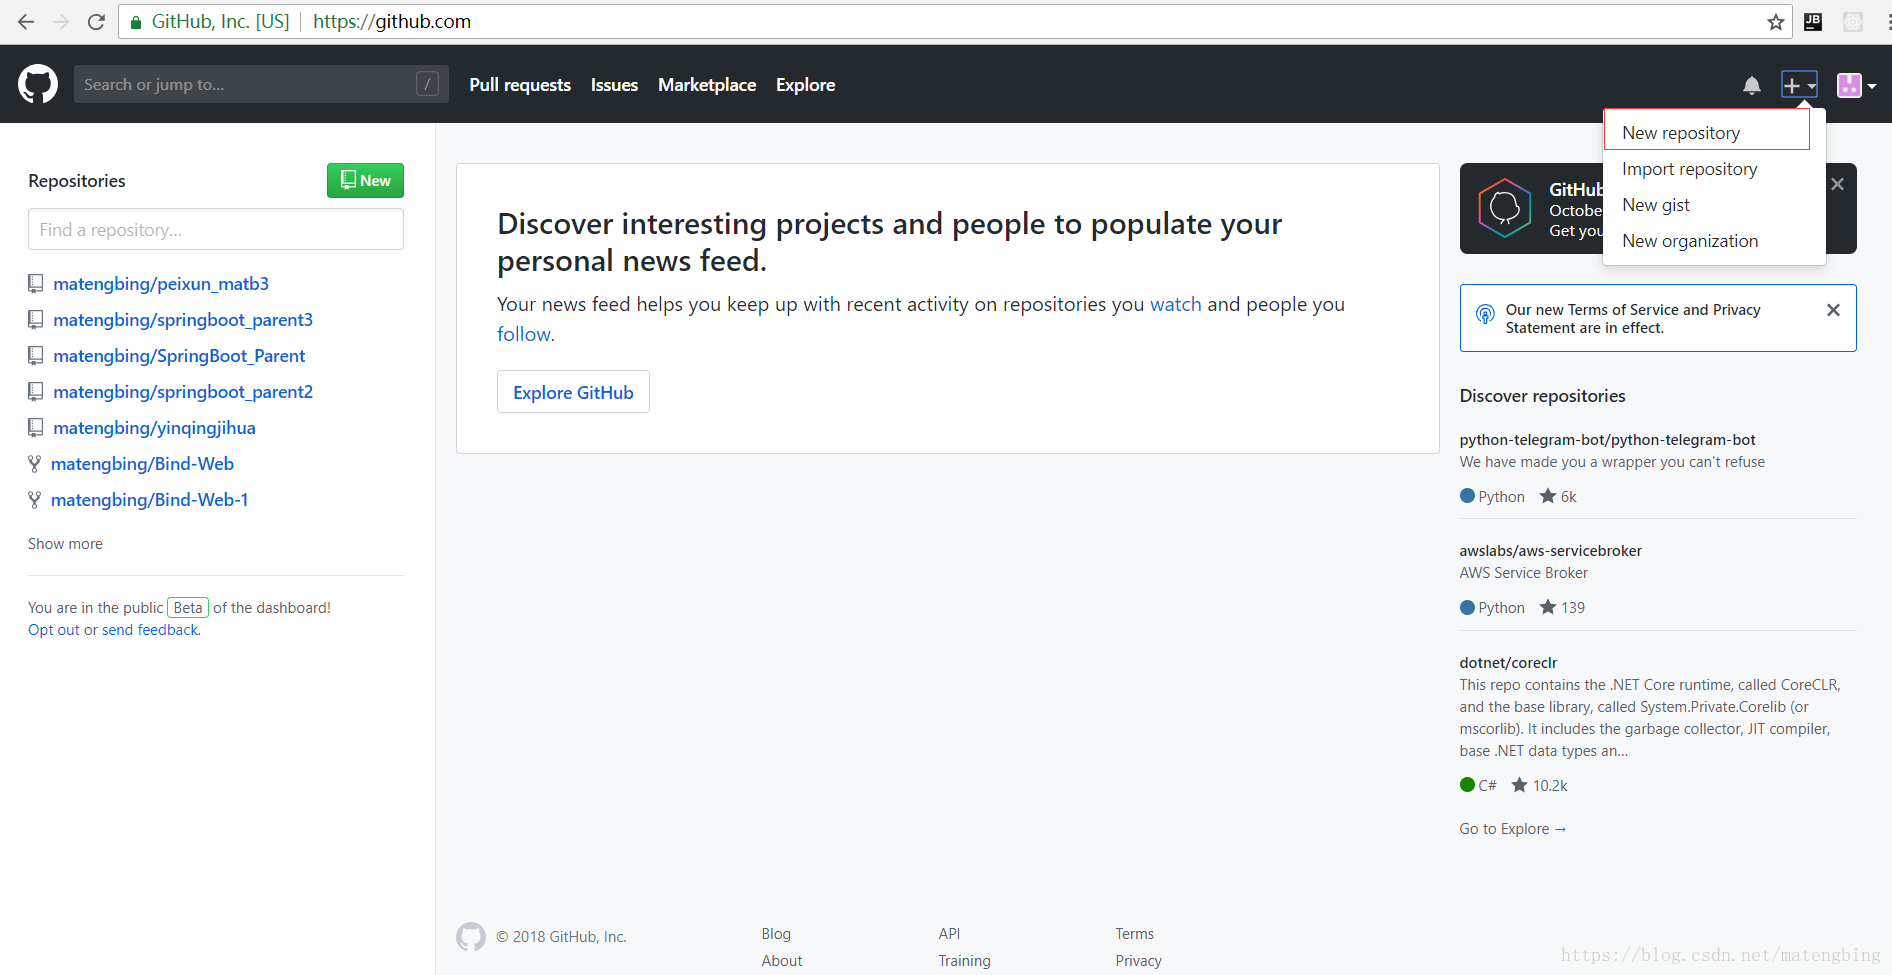Click the green lock secure-site icon
The height and width of the screenshot is (975, 1892).
pyautogui.click(x=136, y=22)
